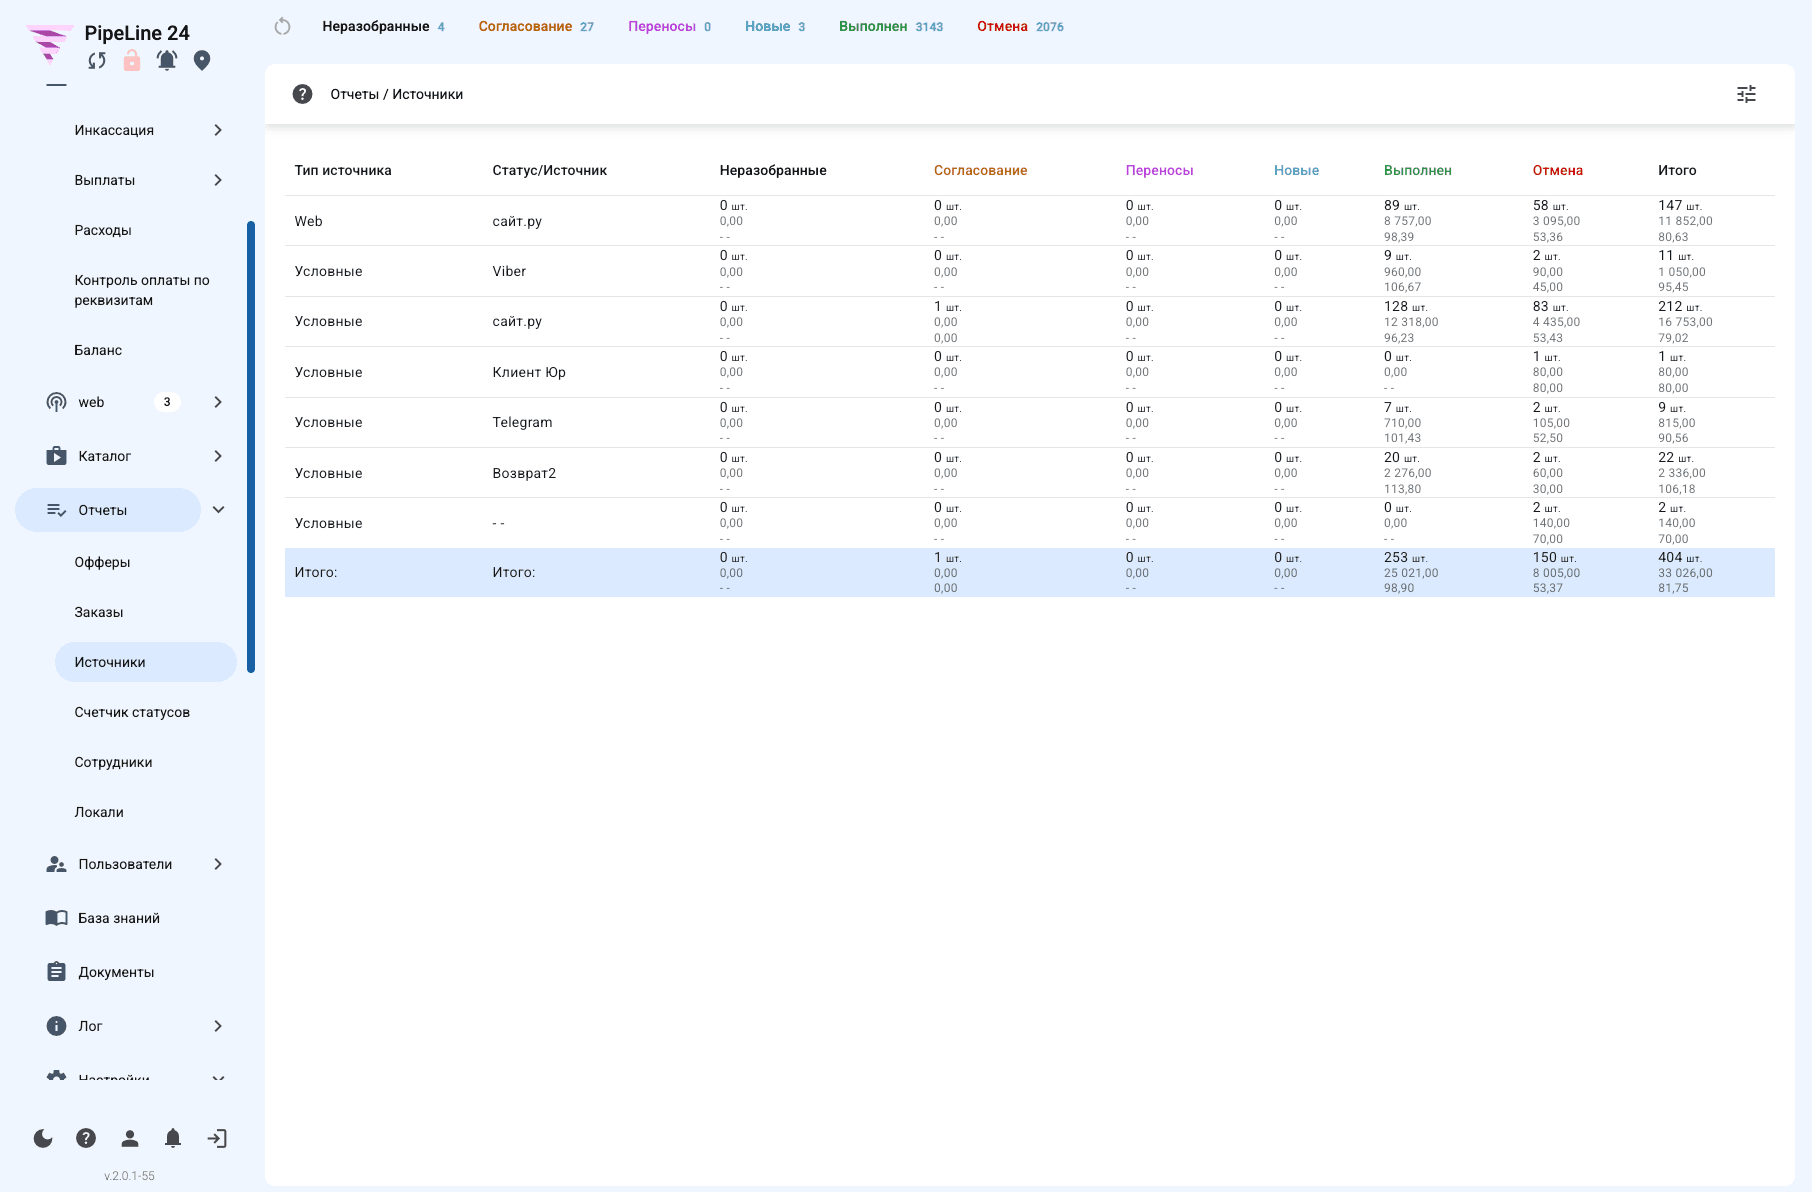Click the bottom help question mark icon
The height and width of the screenshot is (1192, 1812).
[86, 1138]
